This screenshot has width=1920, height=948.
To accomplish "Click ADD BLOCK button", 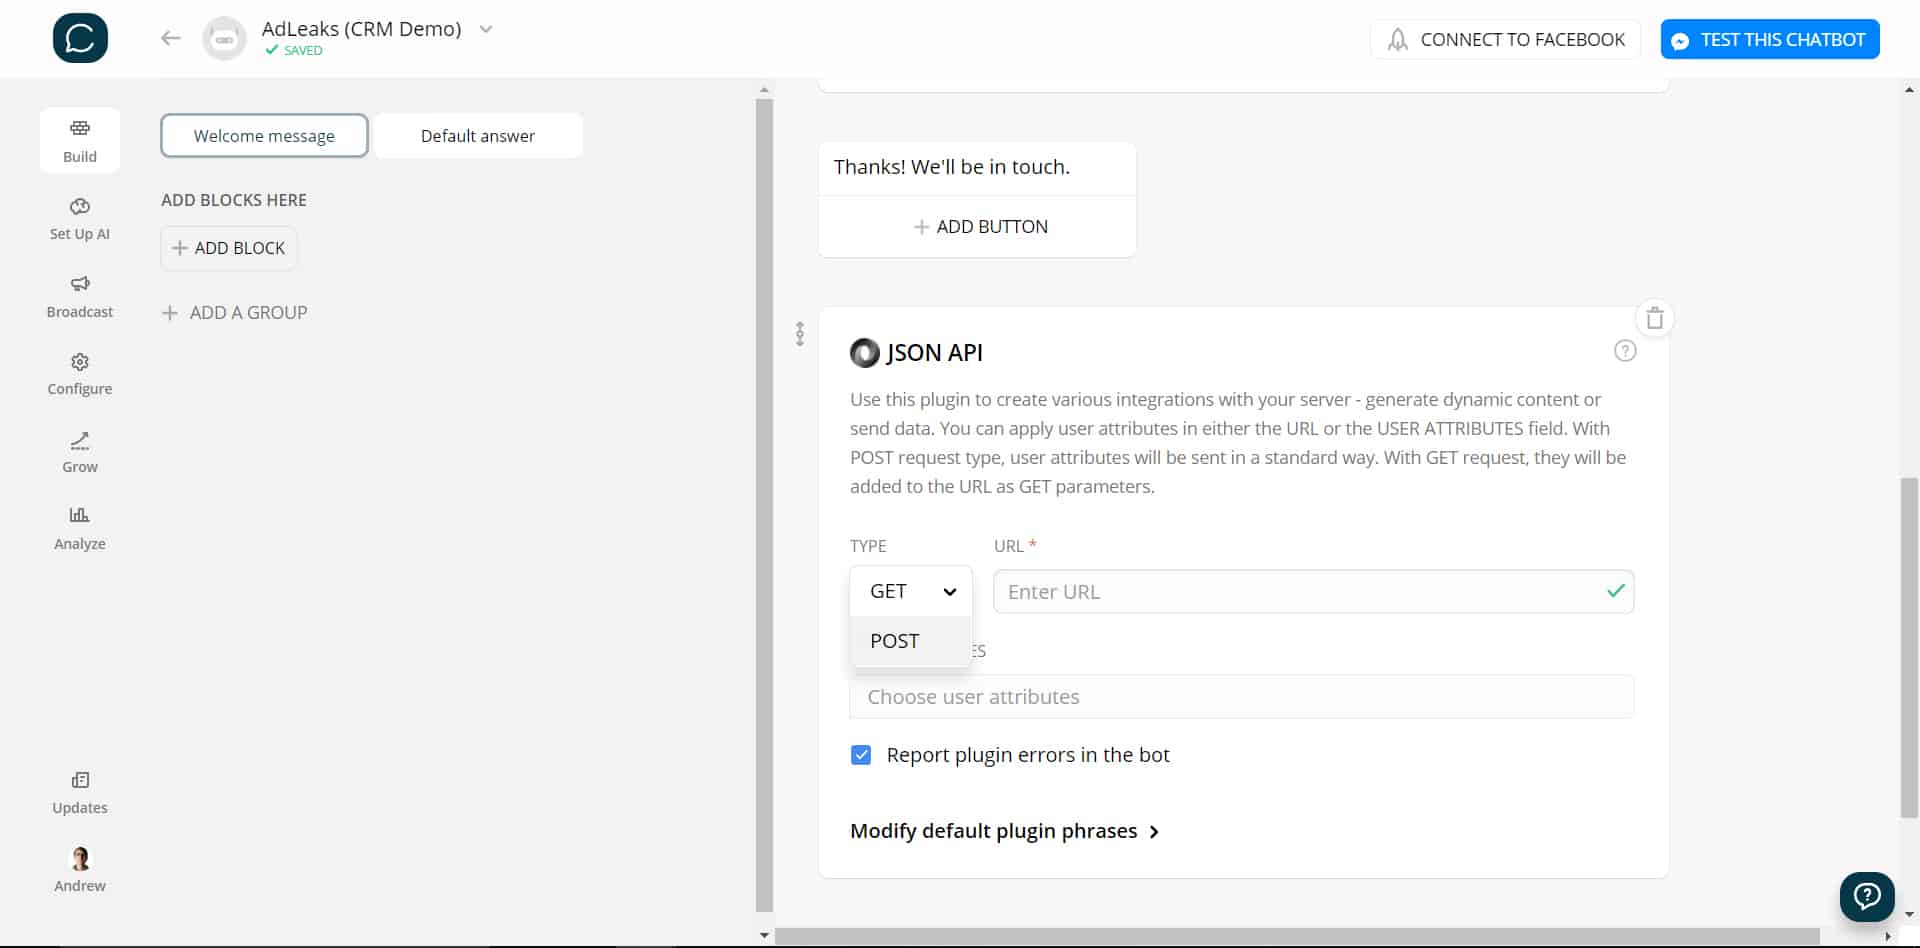I will click(229, 248).
